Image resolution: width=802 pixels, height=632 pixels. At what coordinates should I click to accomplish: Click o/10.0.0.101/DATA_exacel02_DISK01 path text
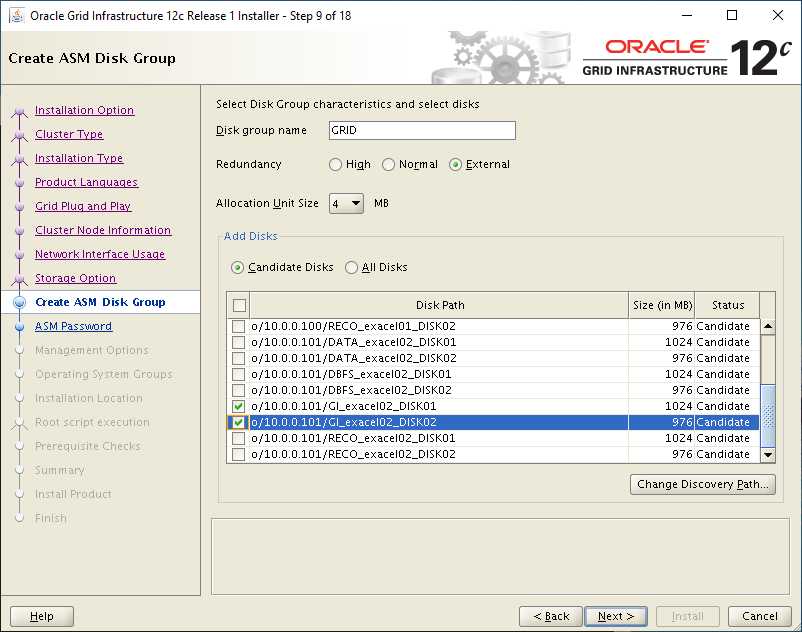[x=353, y=342]
